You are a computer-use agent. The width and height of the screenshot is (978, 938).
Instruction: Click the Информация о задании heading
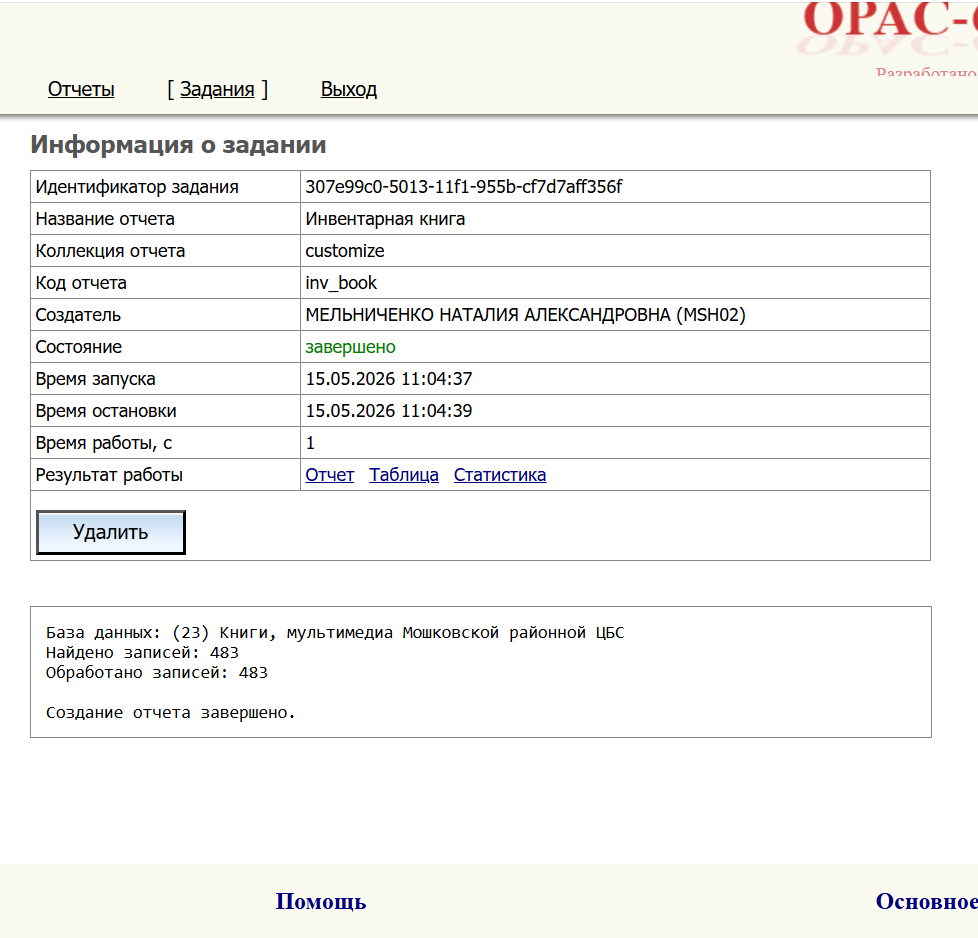point(178,145)
